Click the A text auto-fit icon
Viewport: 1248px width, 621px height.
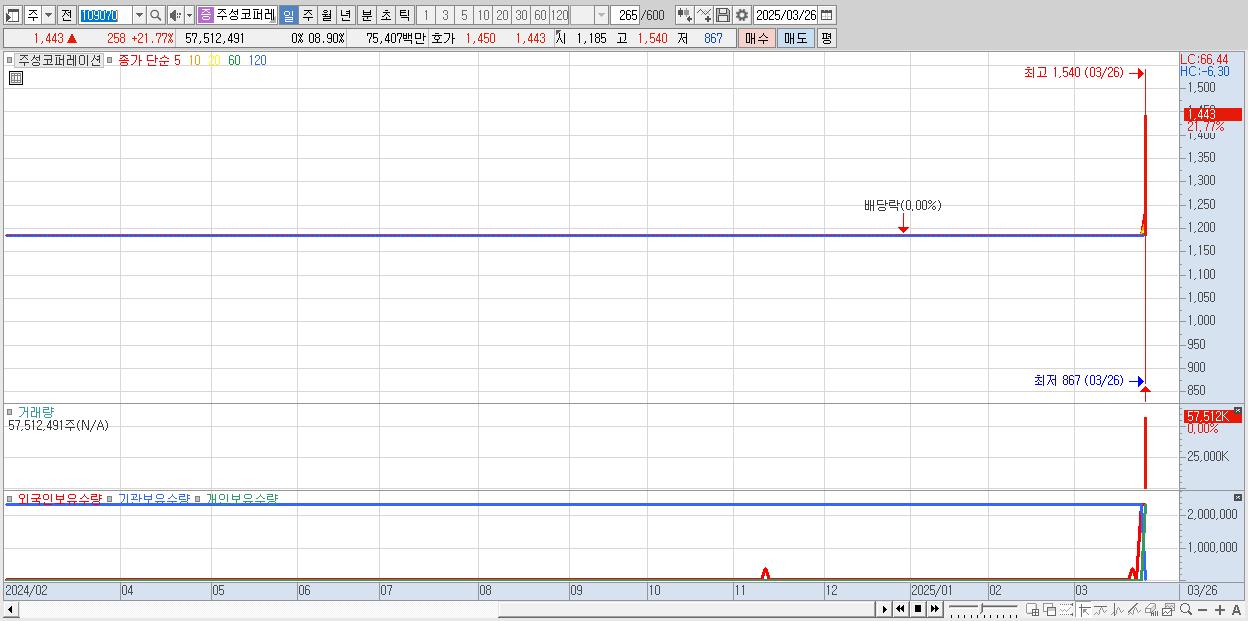1236,609
